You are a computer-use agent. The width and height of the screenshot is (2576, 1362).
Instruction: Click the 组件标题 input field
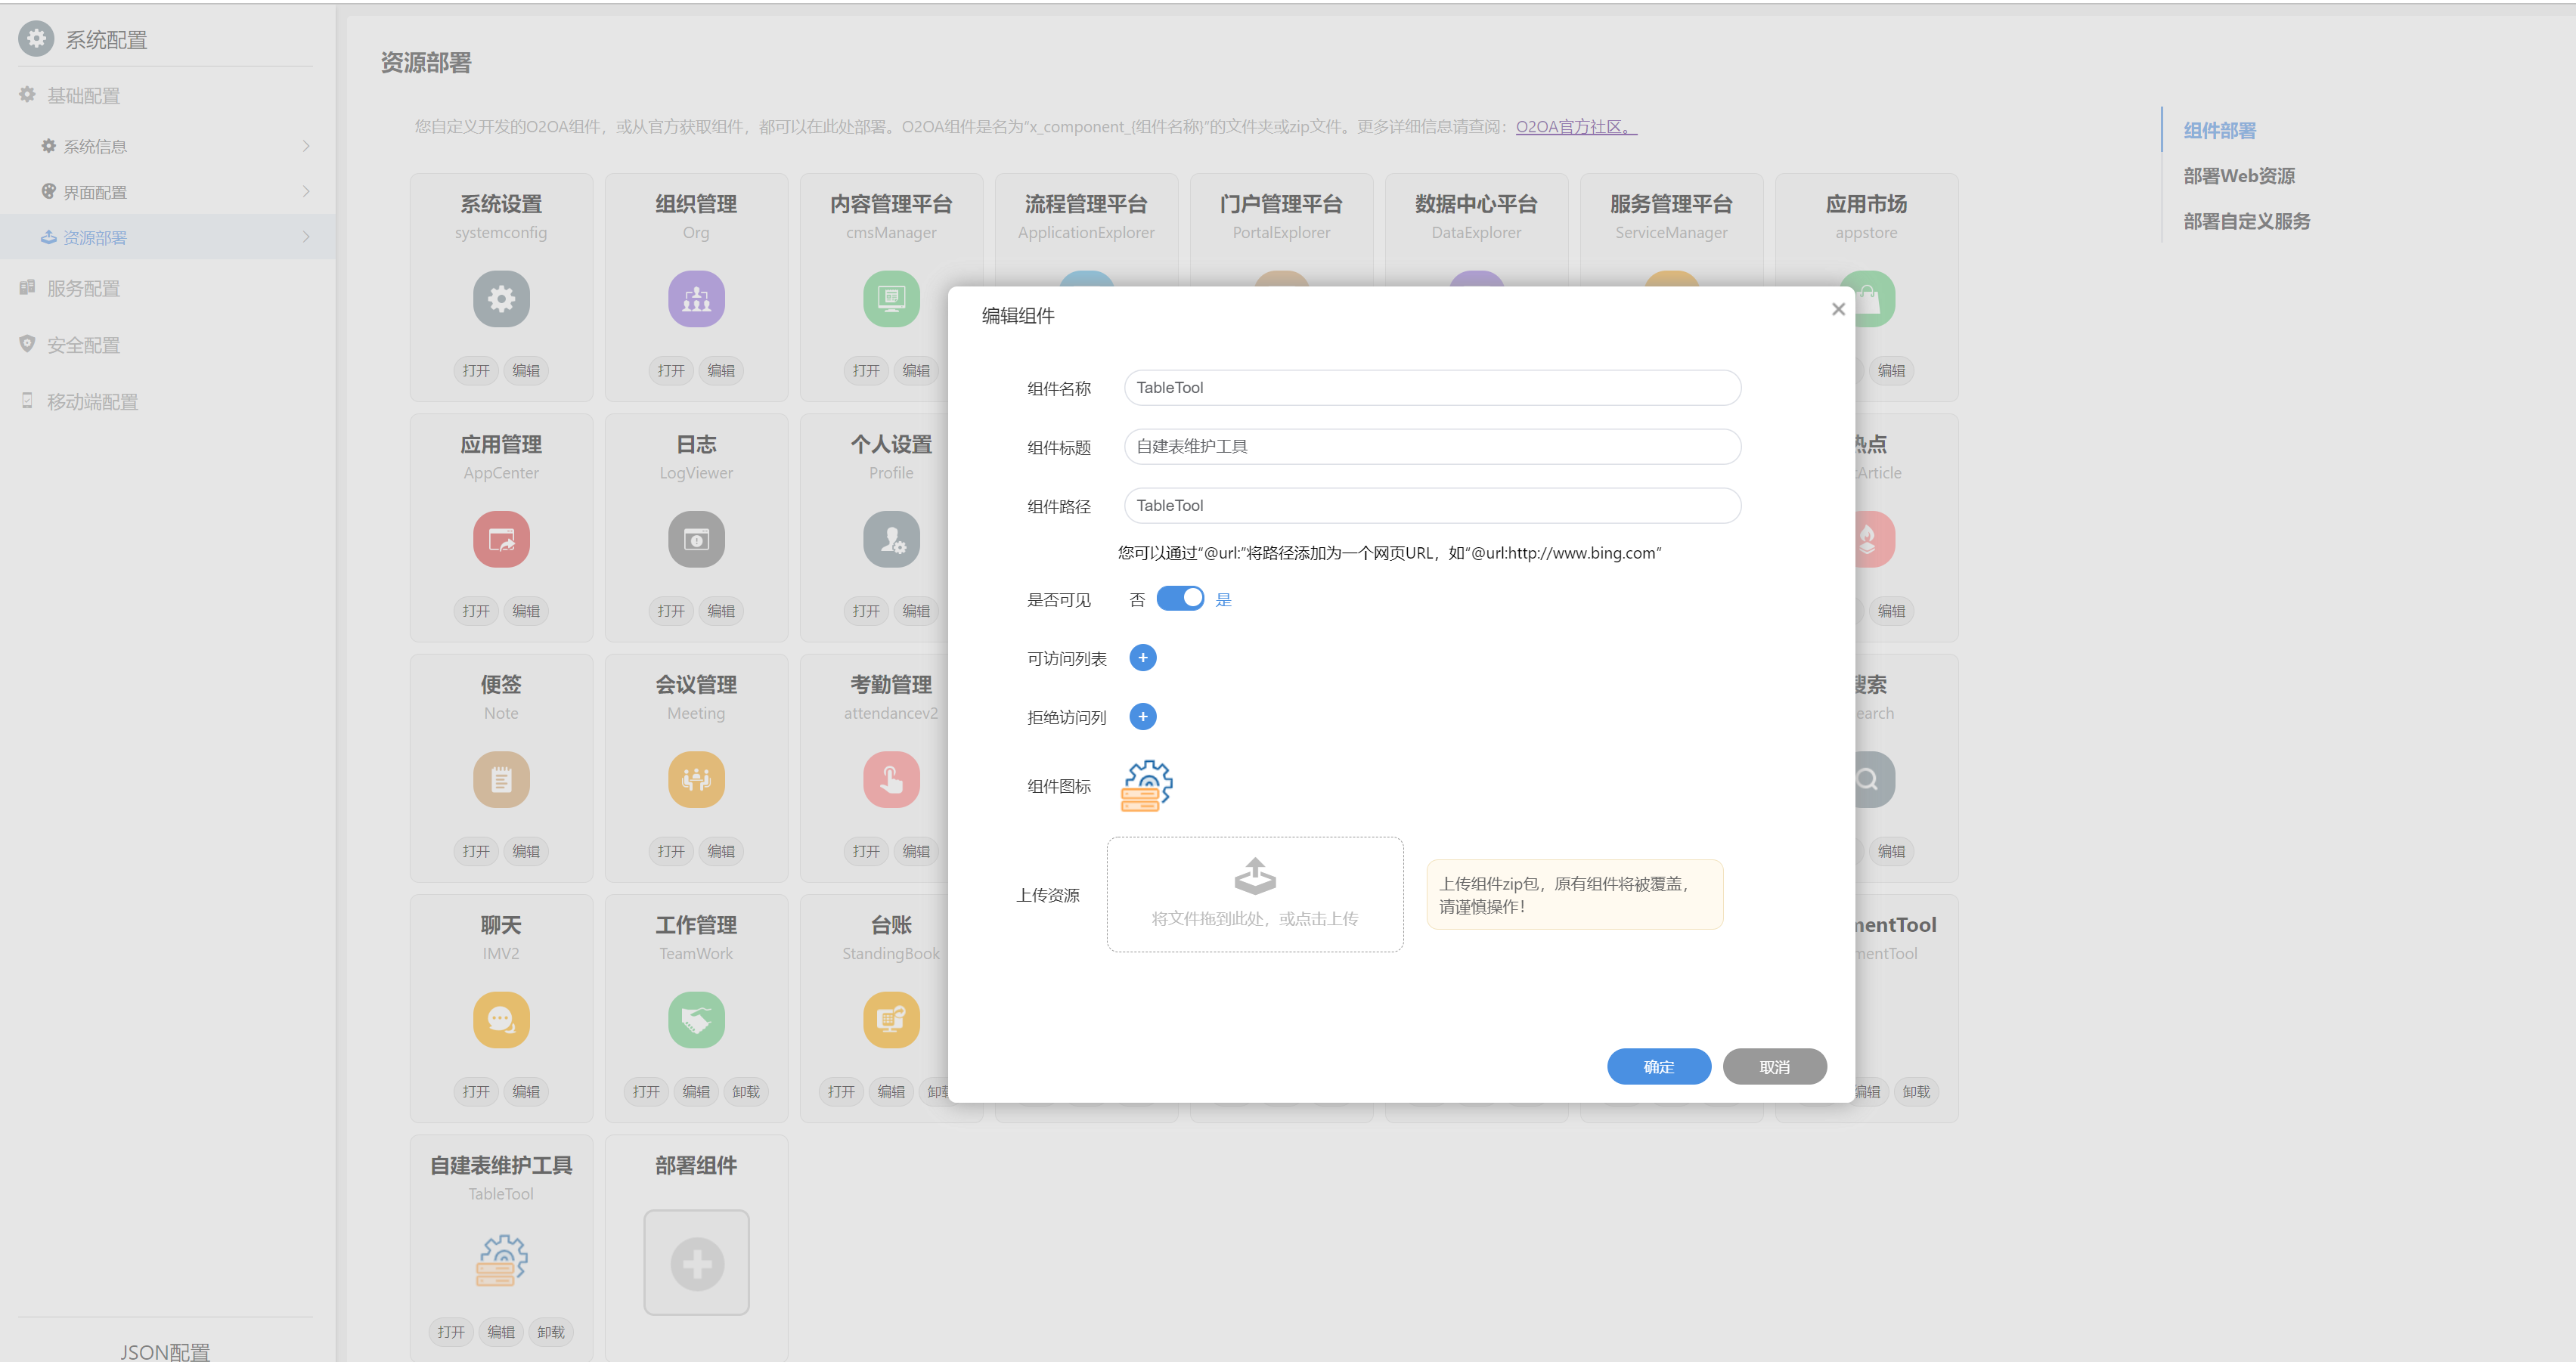pyautogui.click(x=1431, y=447)
